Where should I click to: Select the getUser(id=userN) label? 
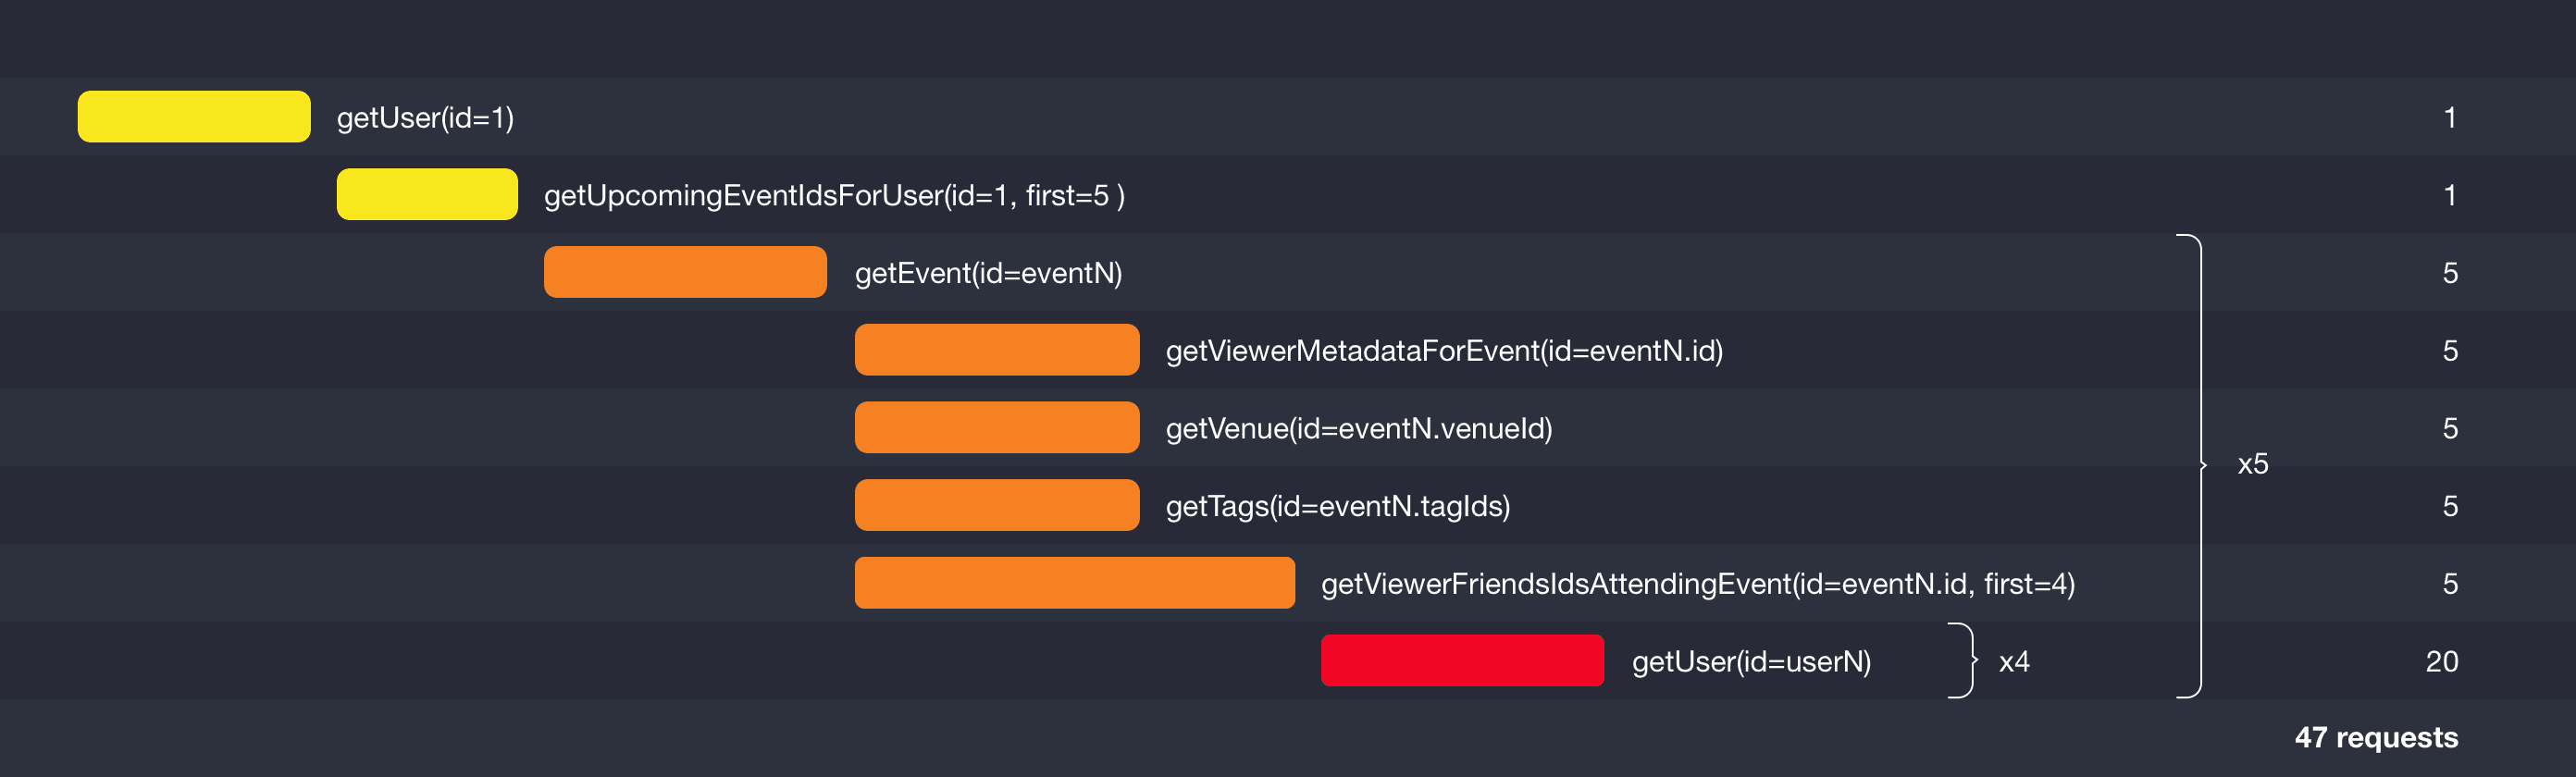1751,662
